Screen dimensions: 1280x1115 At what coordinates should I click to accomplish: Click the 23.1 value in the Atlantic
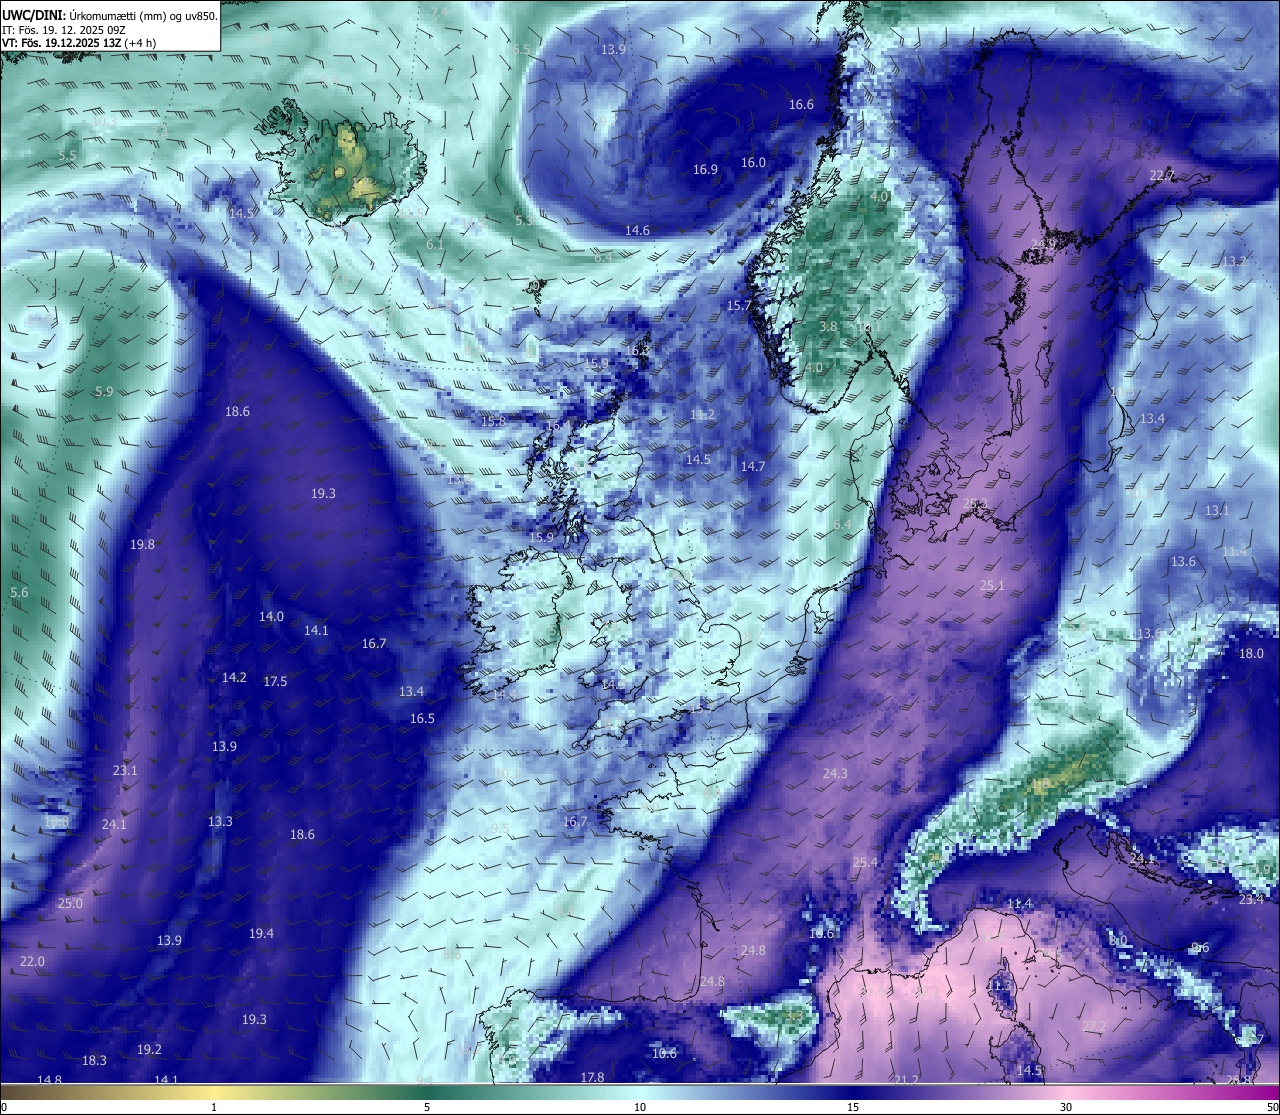tap(125, 771)
